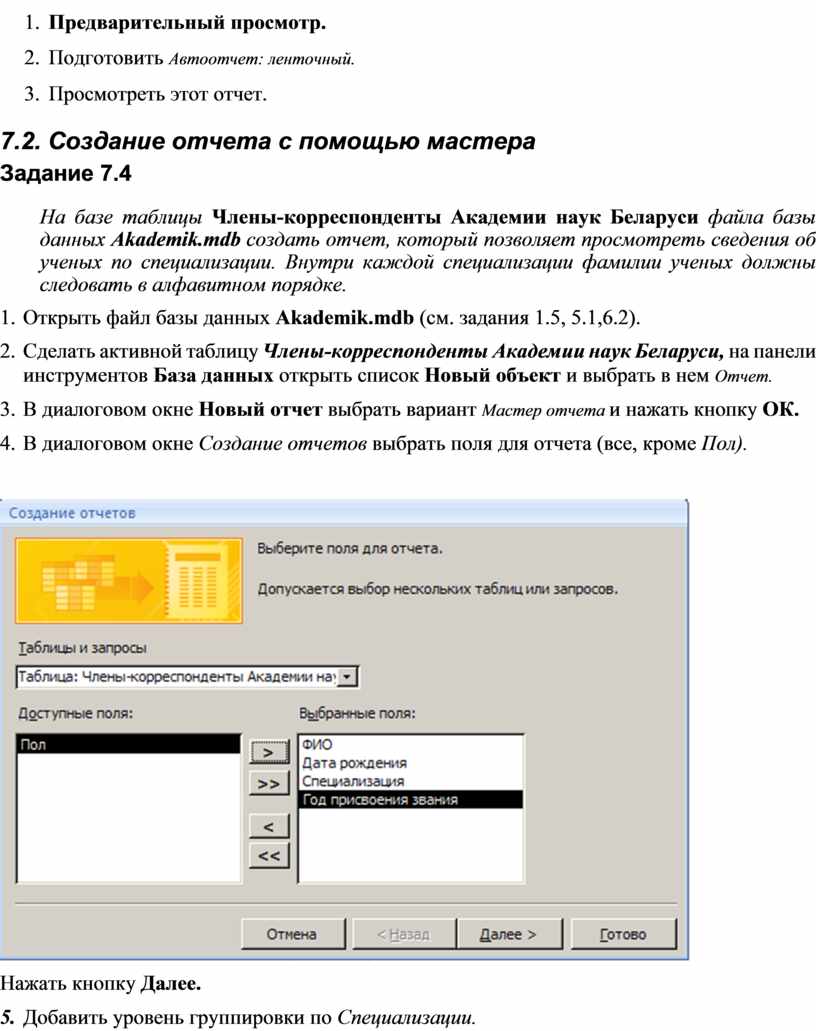Select Специализация in the selected fields list
This screenshot has height=1031, width=816.
tap(411, 781)
